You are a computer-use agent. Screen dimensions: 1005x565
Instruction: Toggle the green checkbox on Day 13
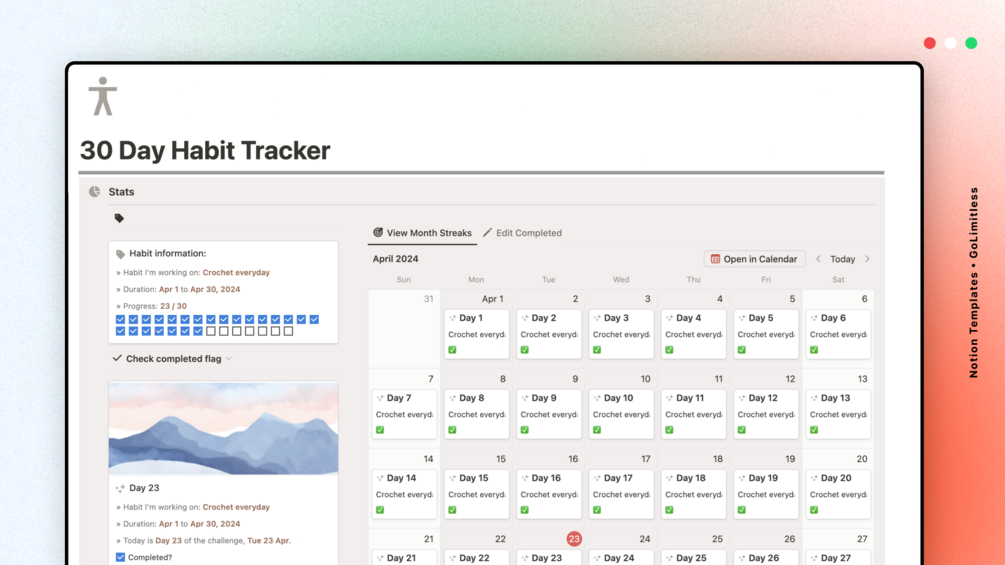coord(814,430)
